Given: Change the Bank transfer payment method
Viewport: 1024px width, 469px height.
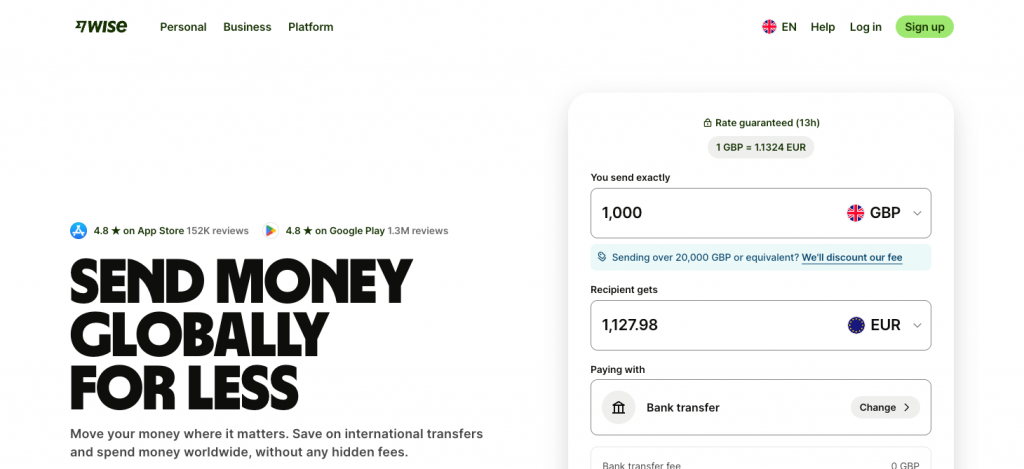Looking at the screenshot, I should [885, 407].
